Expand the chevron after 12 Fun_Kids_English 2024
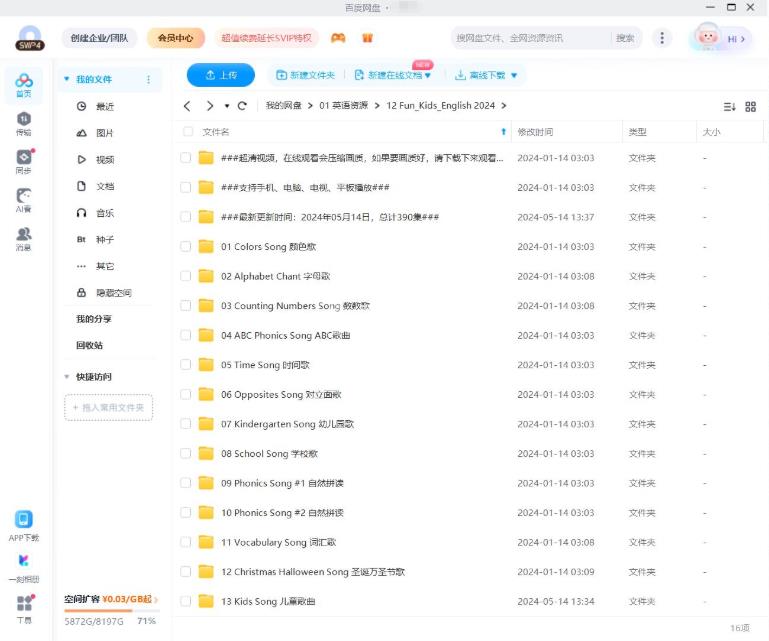The image size is (769, 641). 504,106
